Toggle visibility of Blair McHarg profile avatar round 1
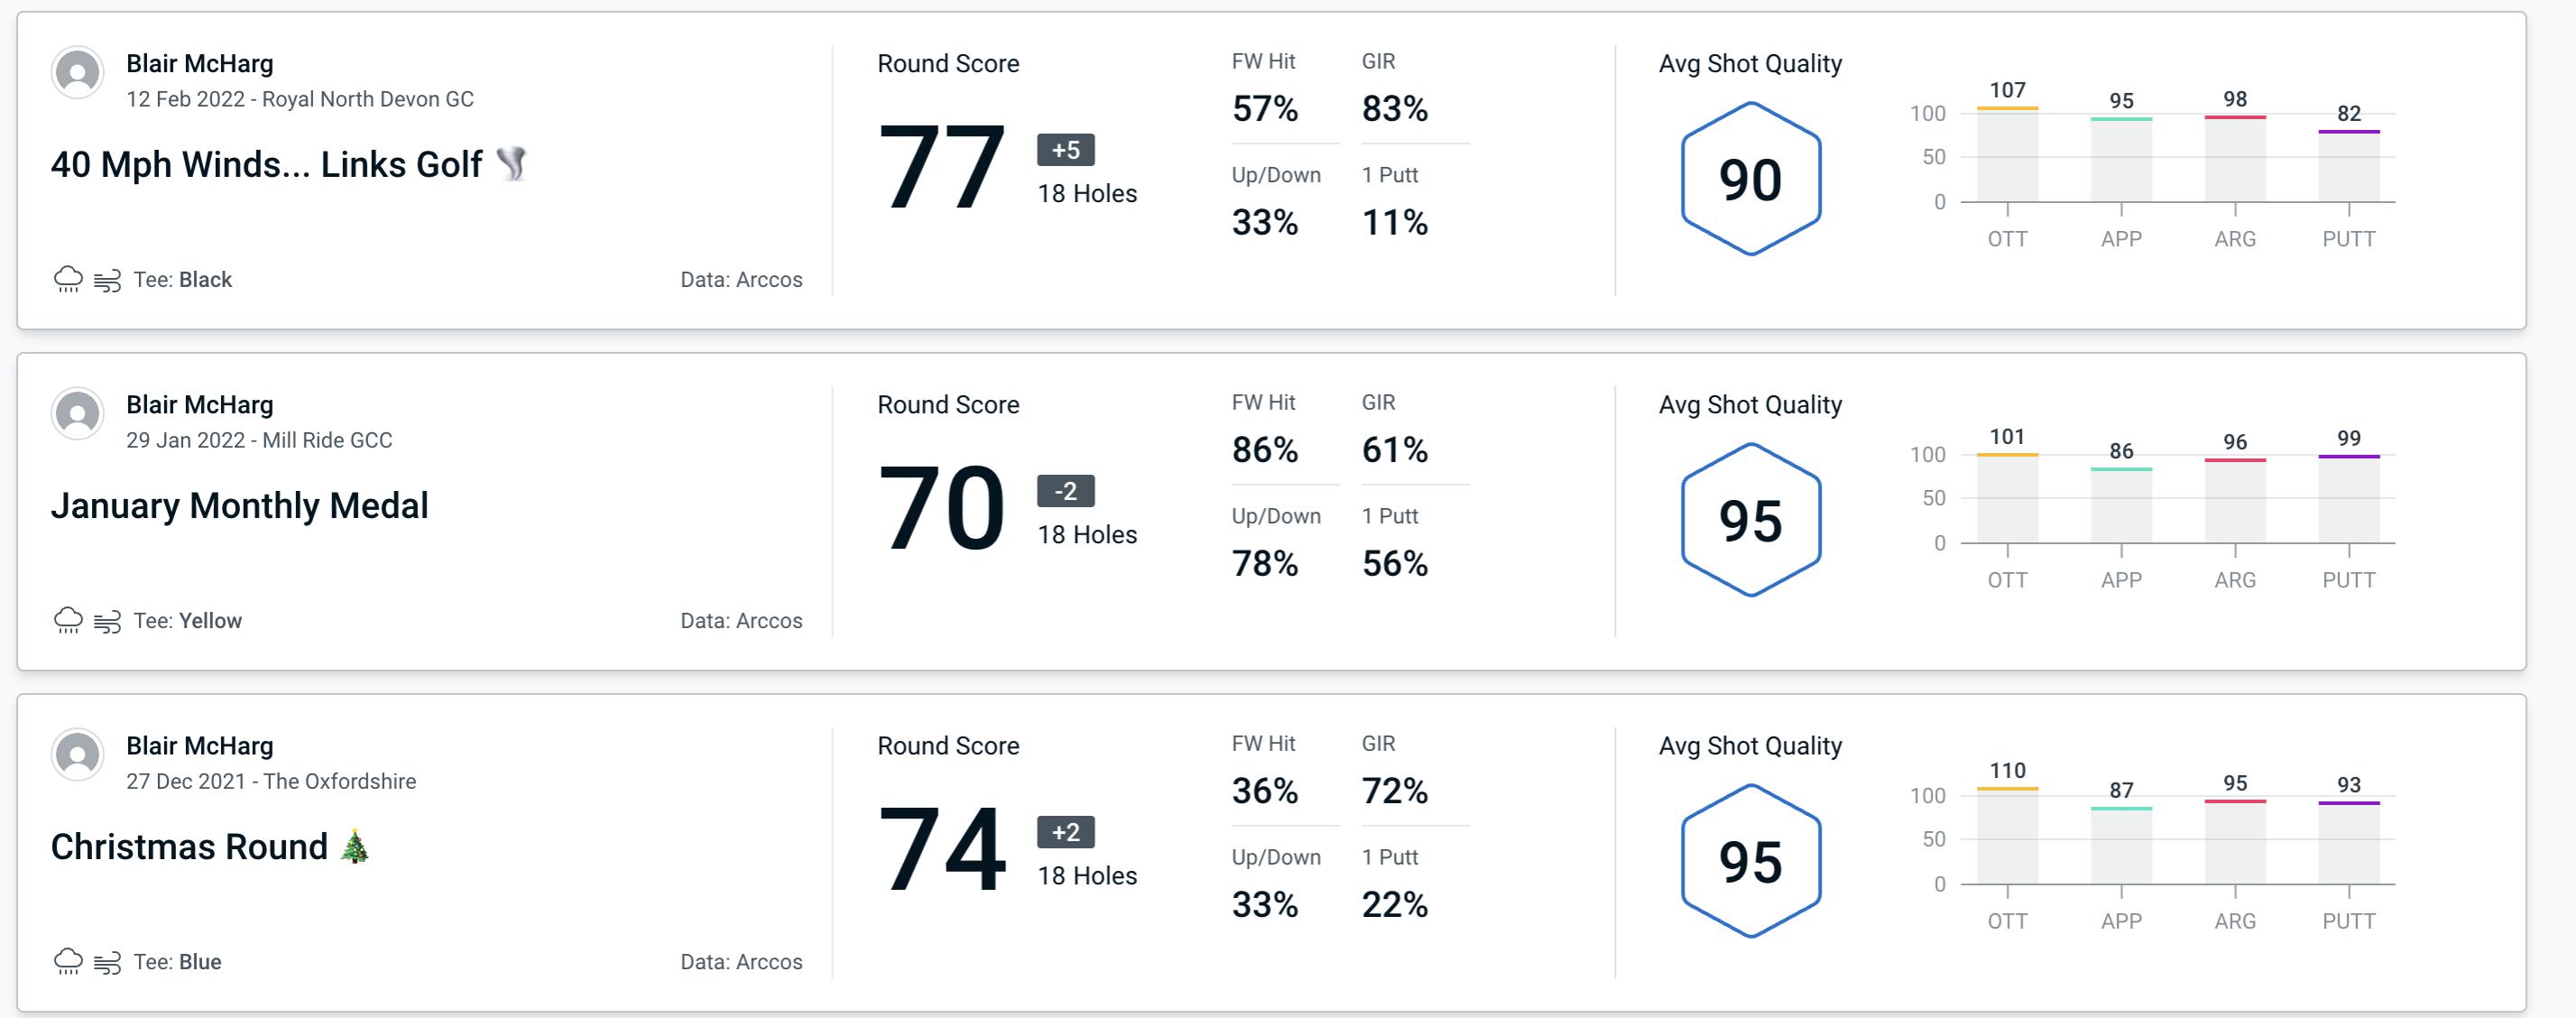Screen dimensions: 2576x1018 pyautogui.click(x=78, y=76)
